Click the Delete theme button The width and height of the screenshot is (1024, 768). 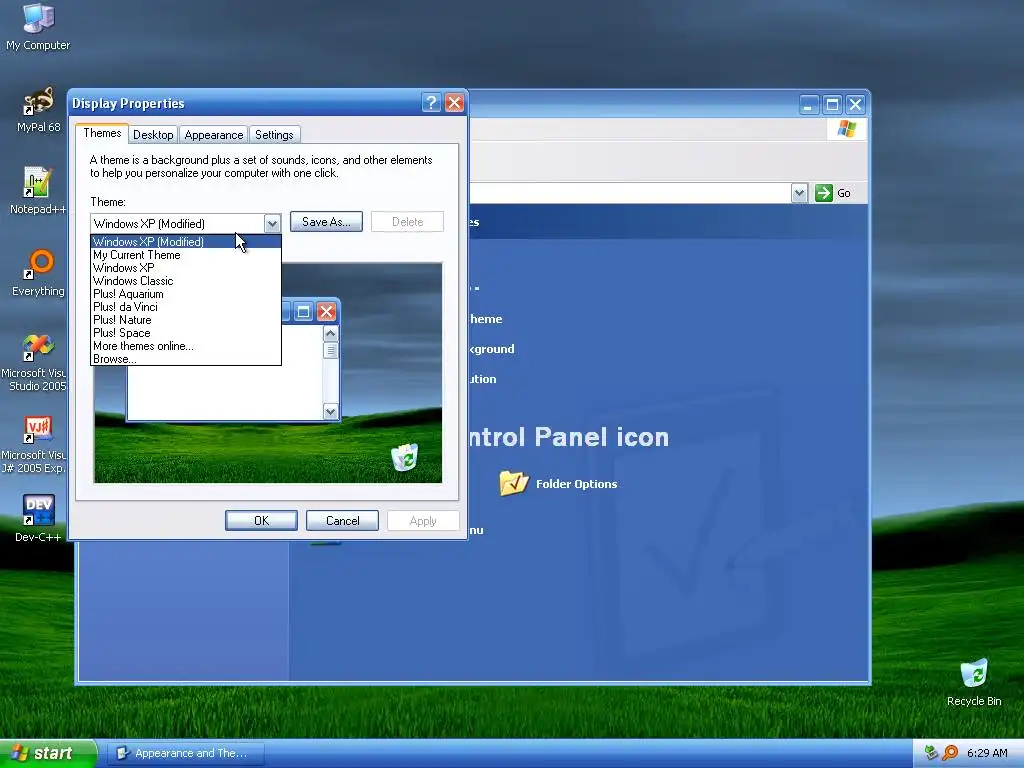pyautogui.click(x=408, y=222)
